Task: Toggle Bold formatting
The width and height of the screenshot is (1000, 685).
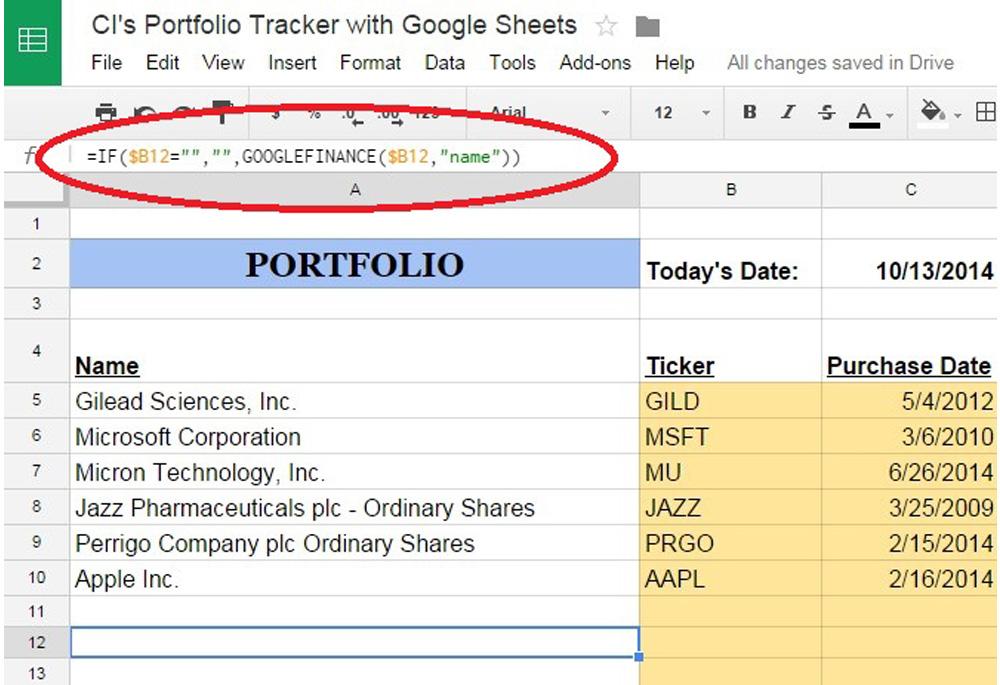Action: tap(750, 112)
